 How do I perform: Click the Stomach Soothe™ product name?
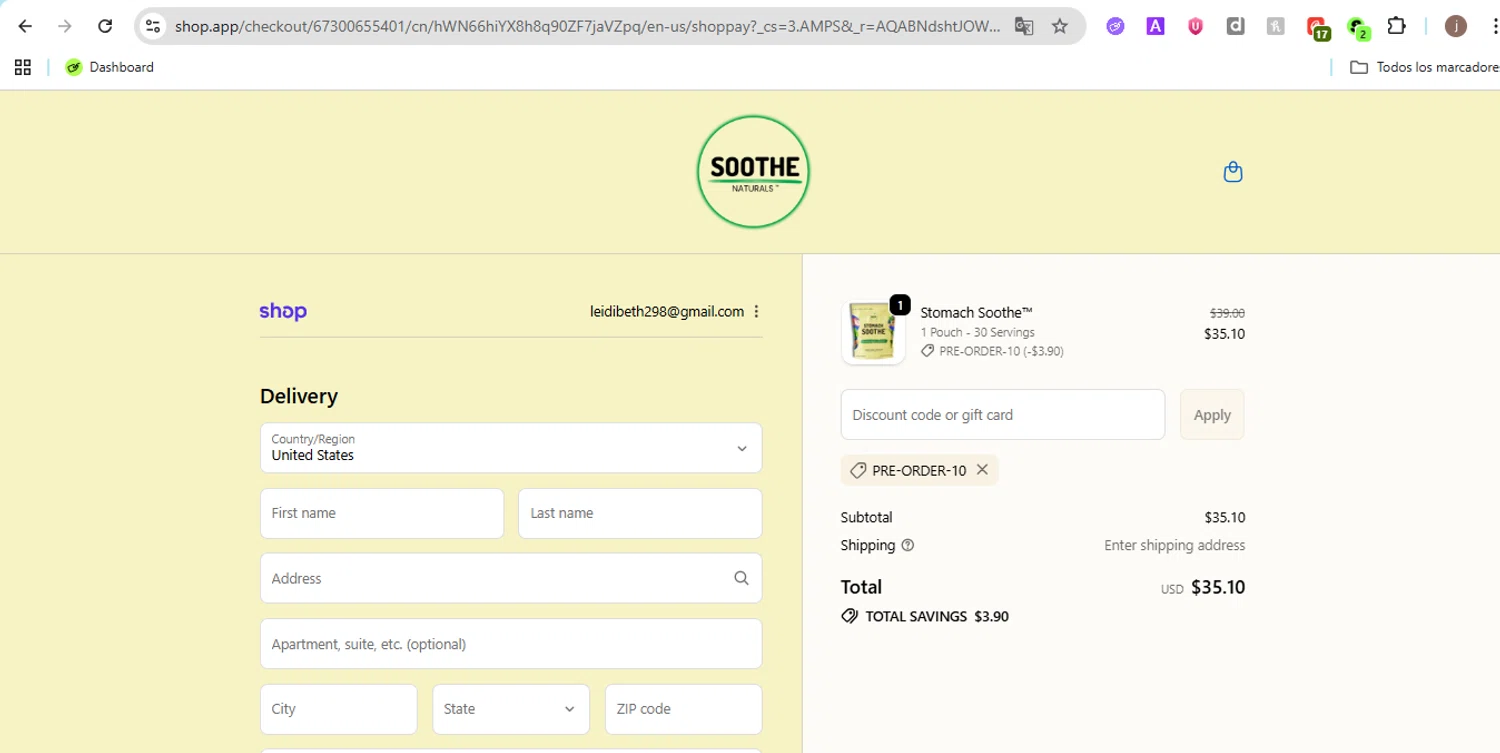[976, 313]
